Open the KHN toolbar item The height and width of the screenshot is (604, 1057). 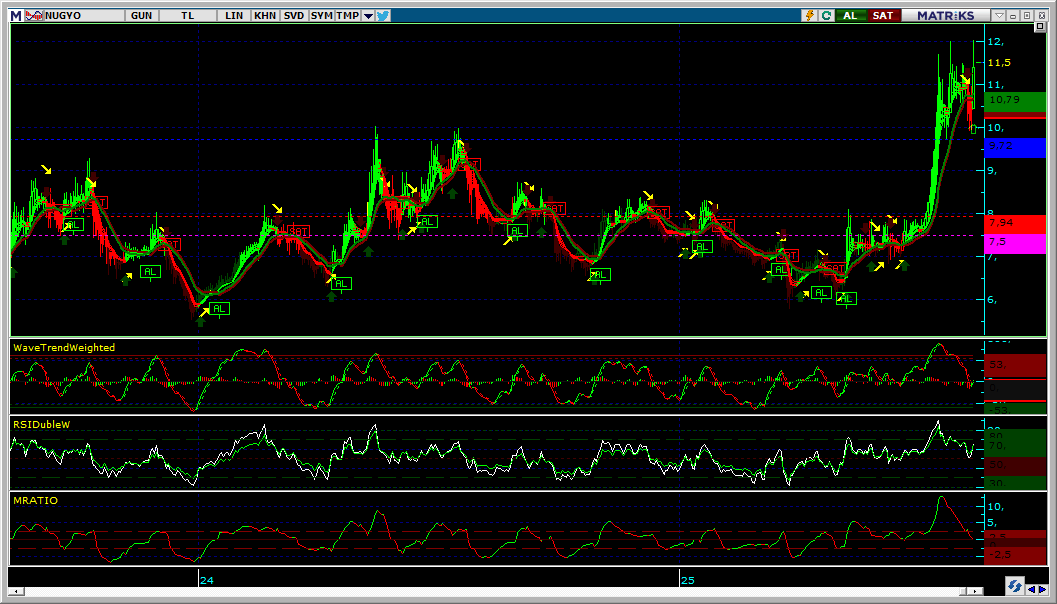click(x=265, y=16)
